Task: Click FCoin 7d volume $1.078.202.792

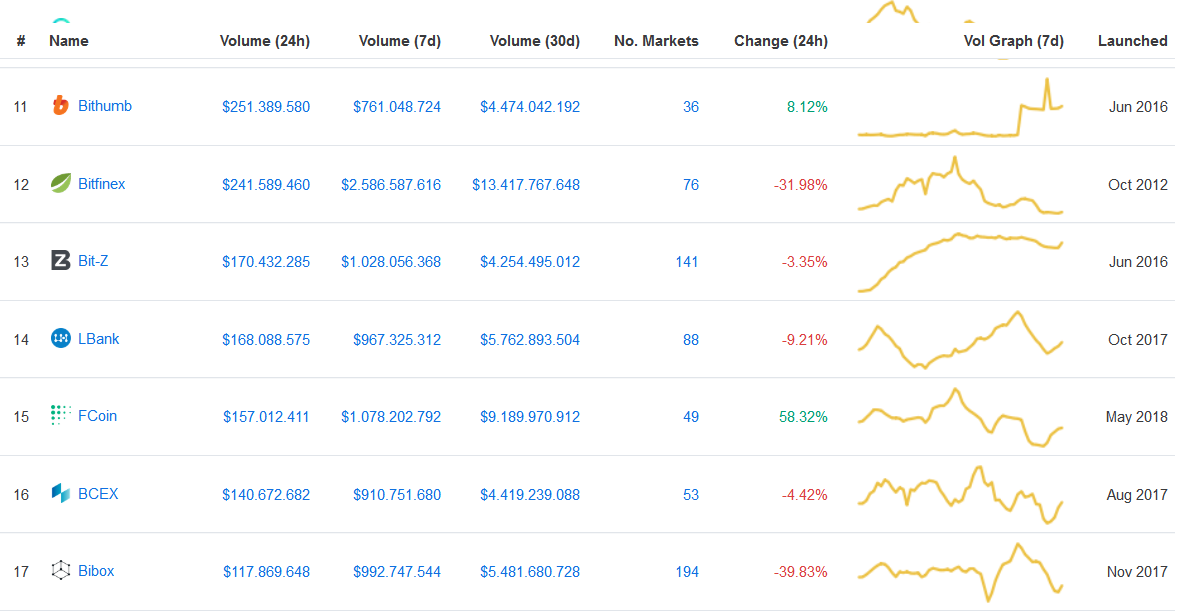Action: (390, 417)
